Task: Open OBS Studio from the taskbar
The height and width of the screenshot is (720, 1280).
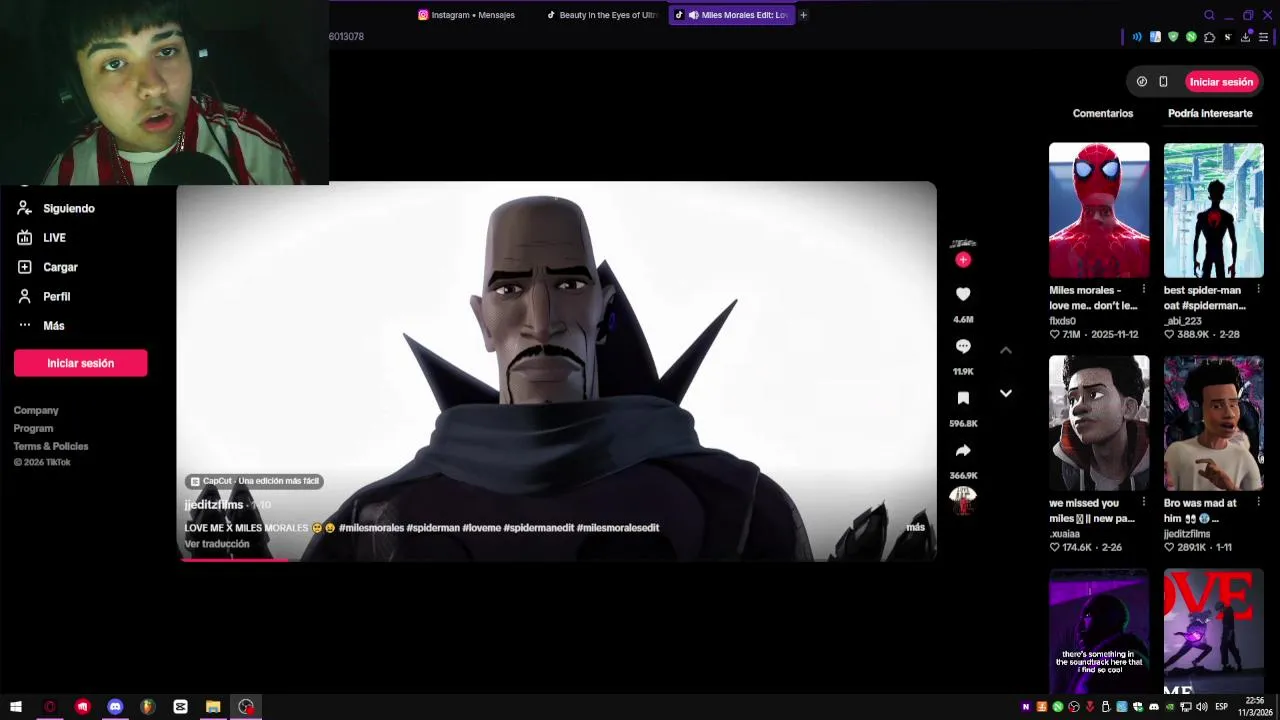Action: pos(246,707)
